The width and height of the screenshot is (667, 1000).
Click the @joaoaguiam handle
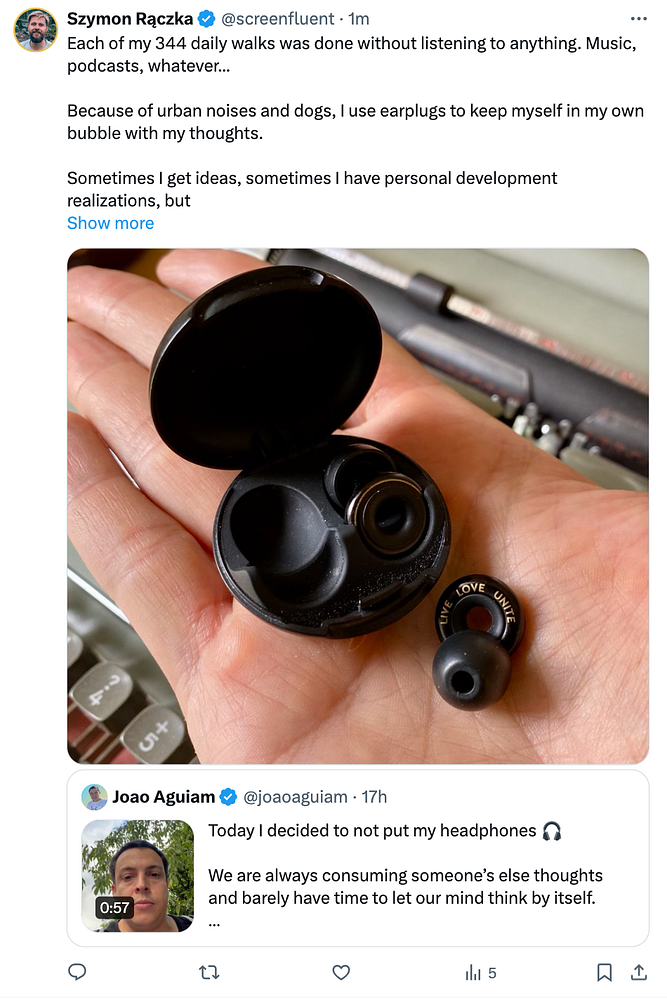(295, 797)
